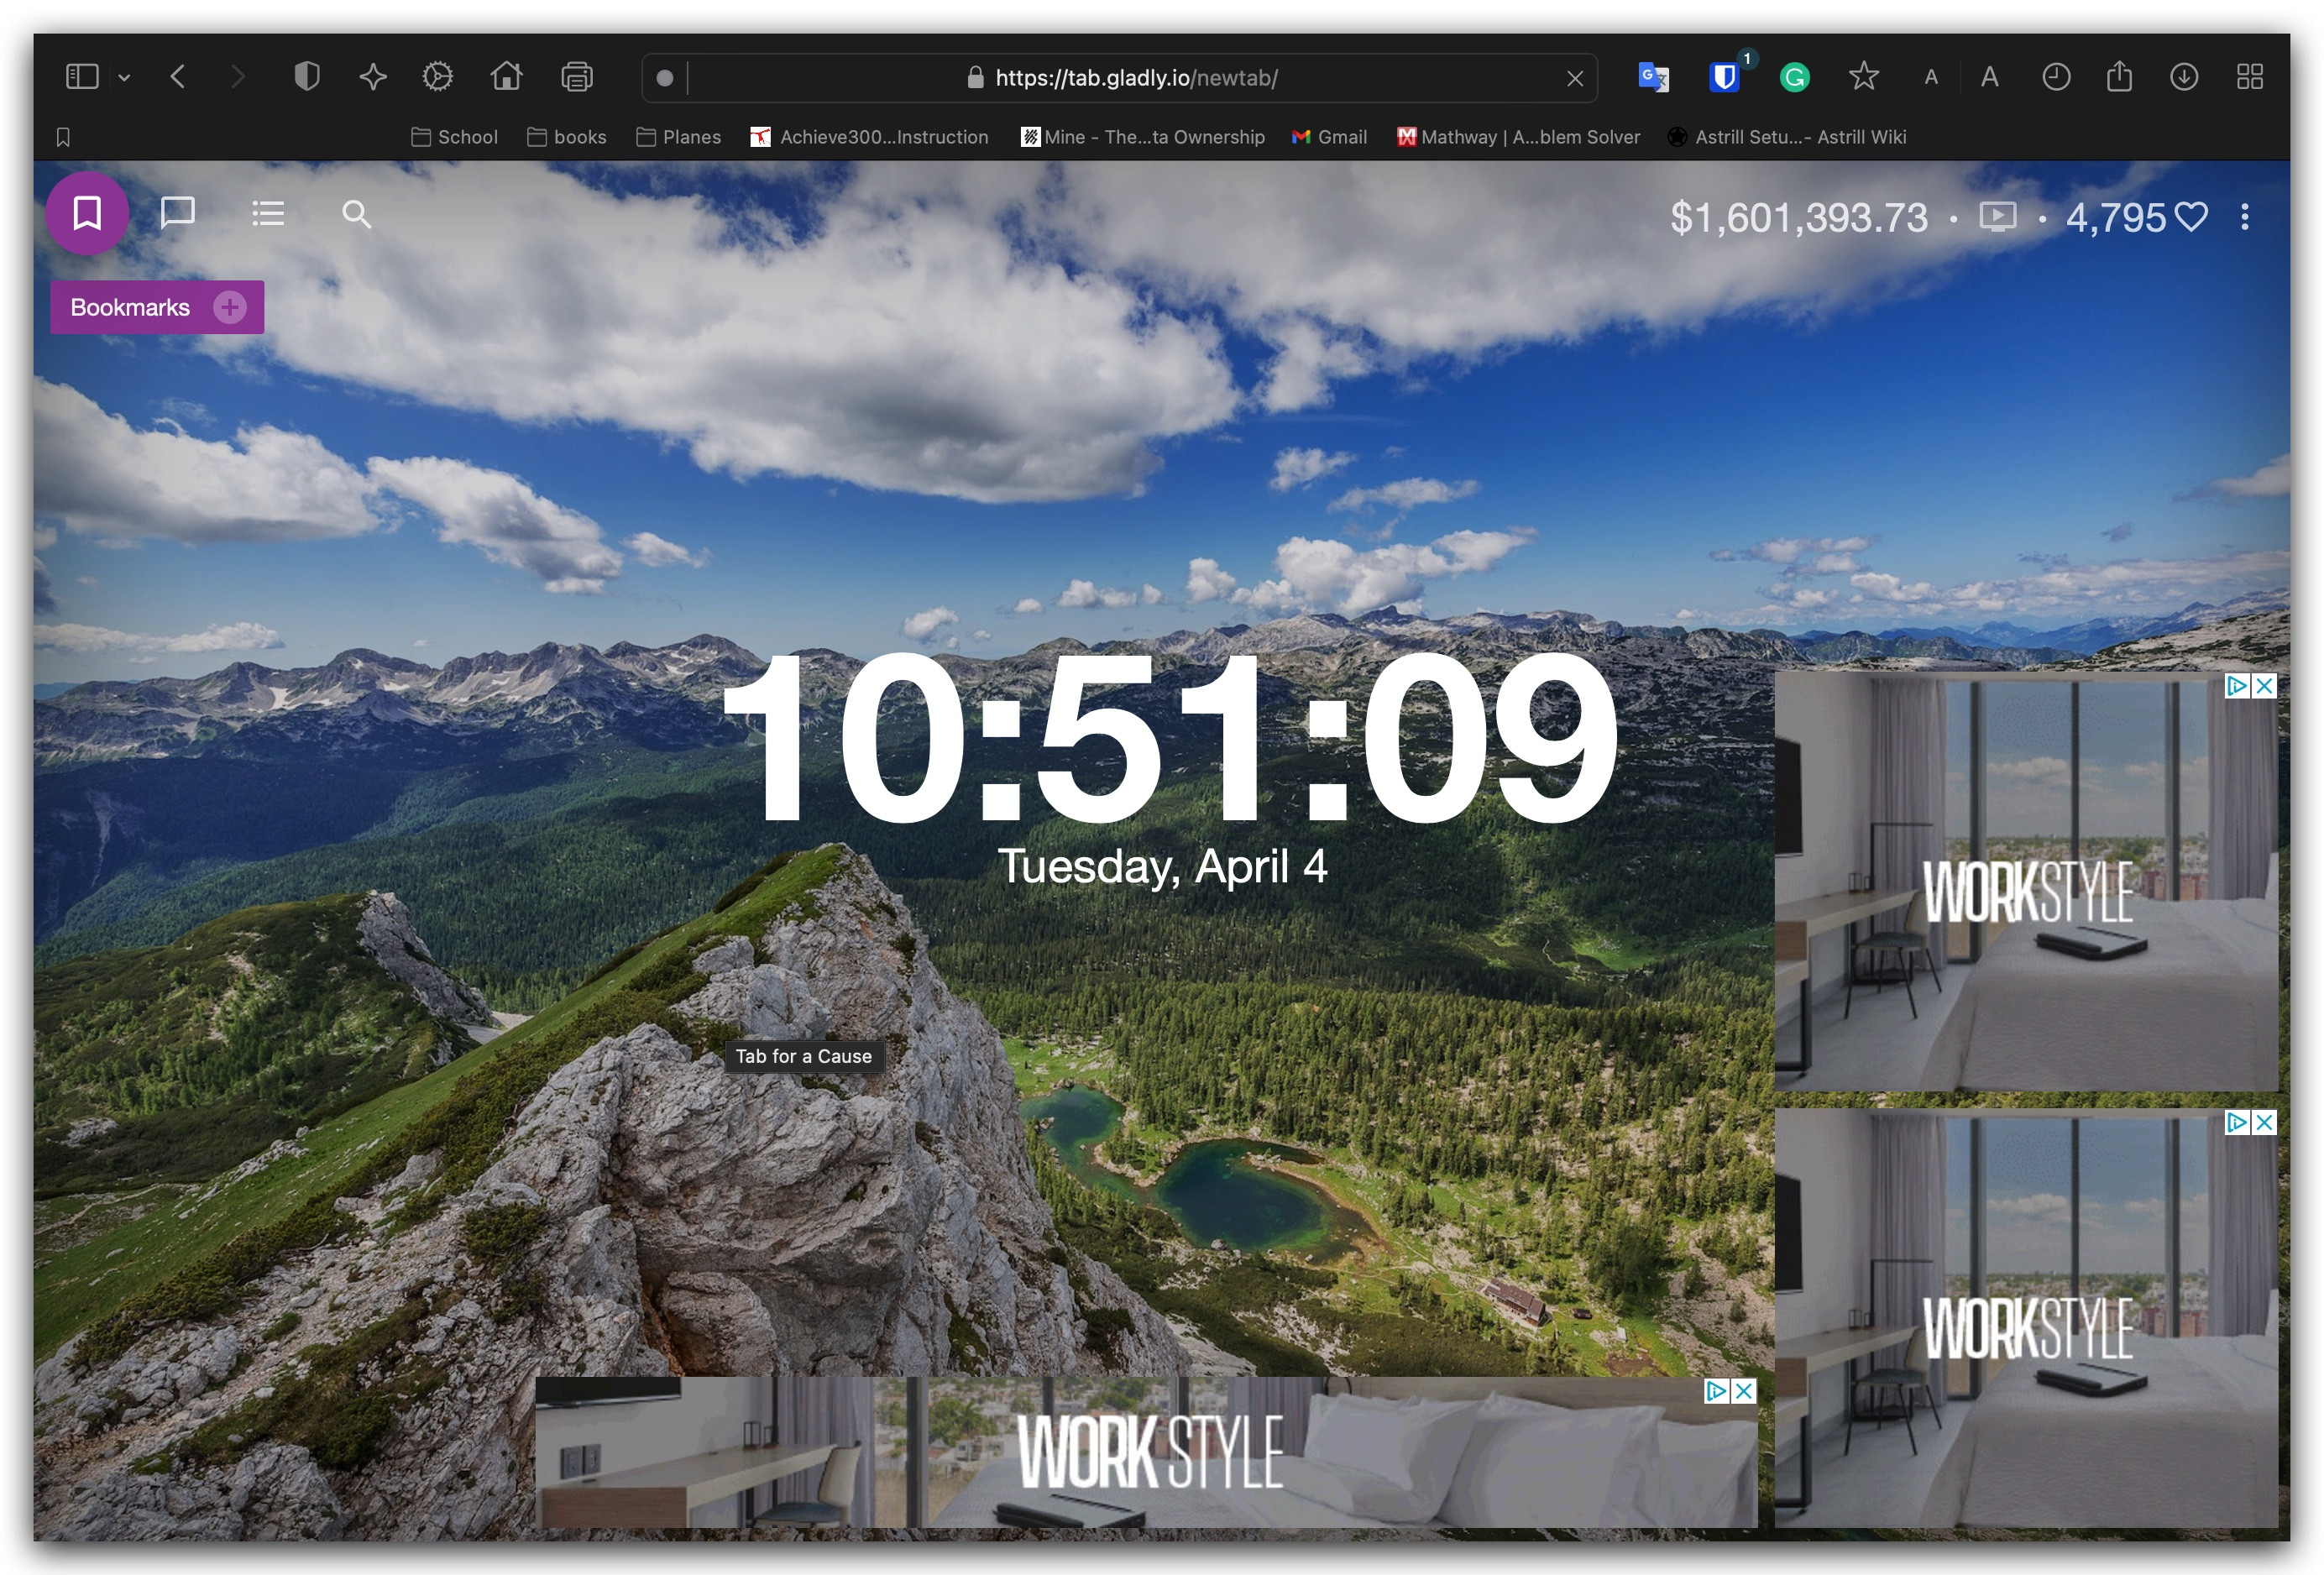2324x1575 pixels.
Task: Click the bottom WorkStyle banner ad
Action: [x=1145, y=1452]
